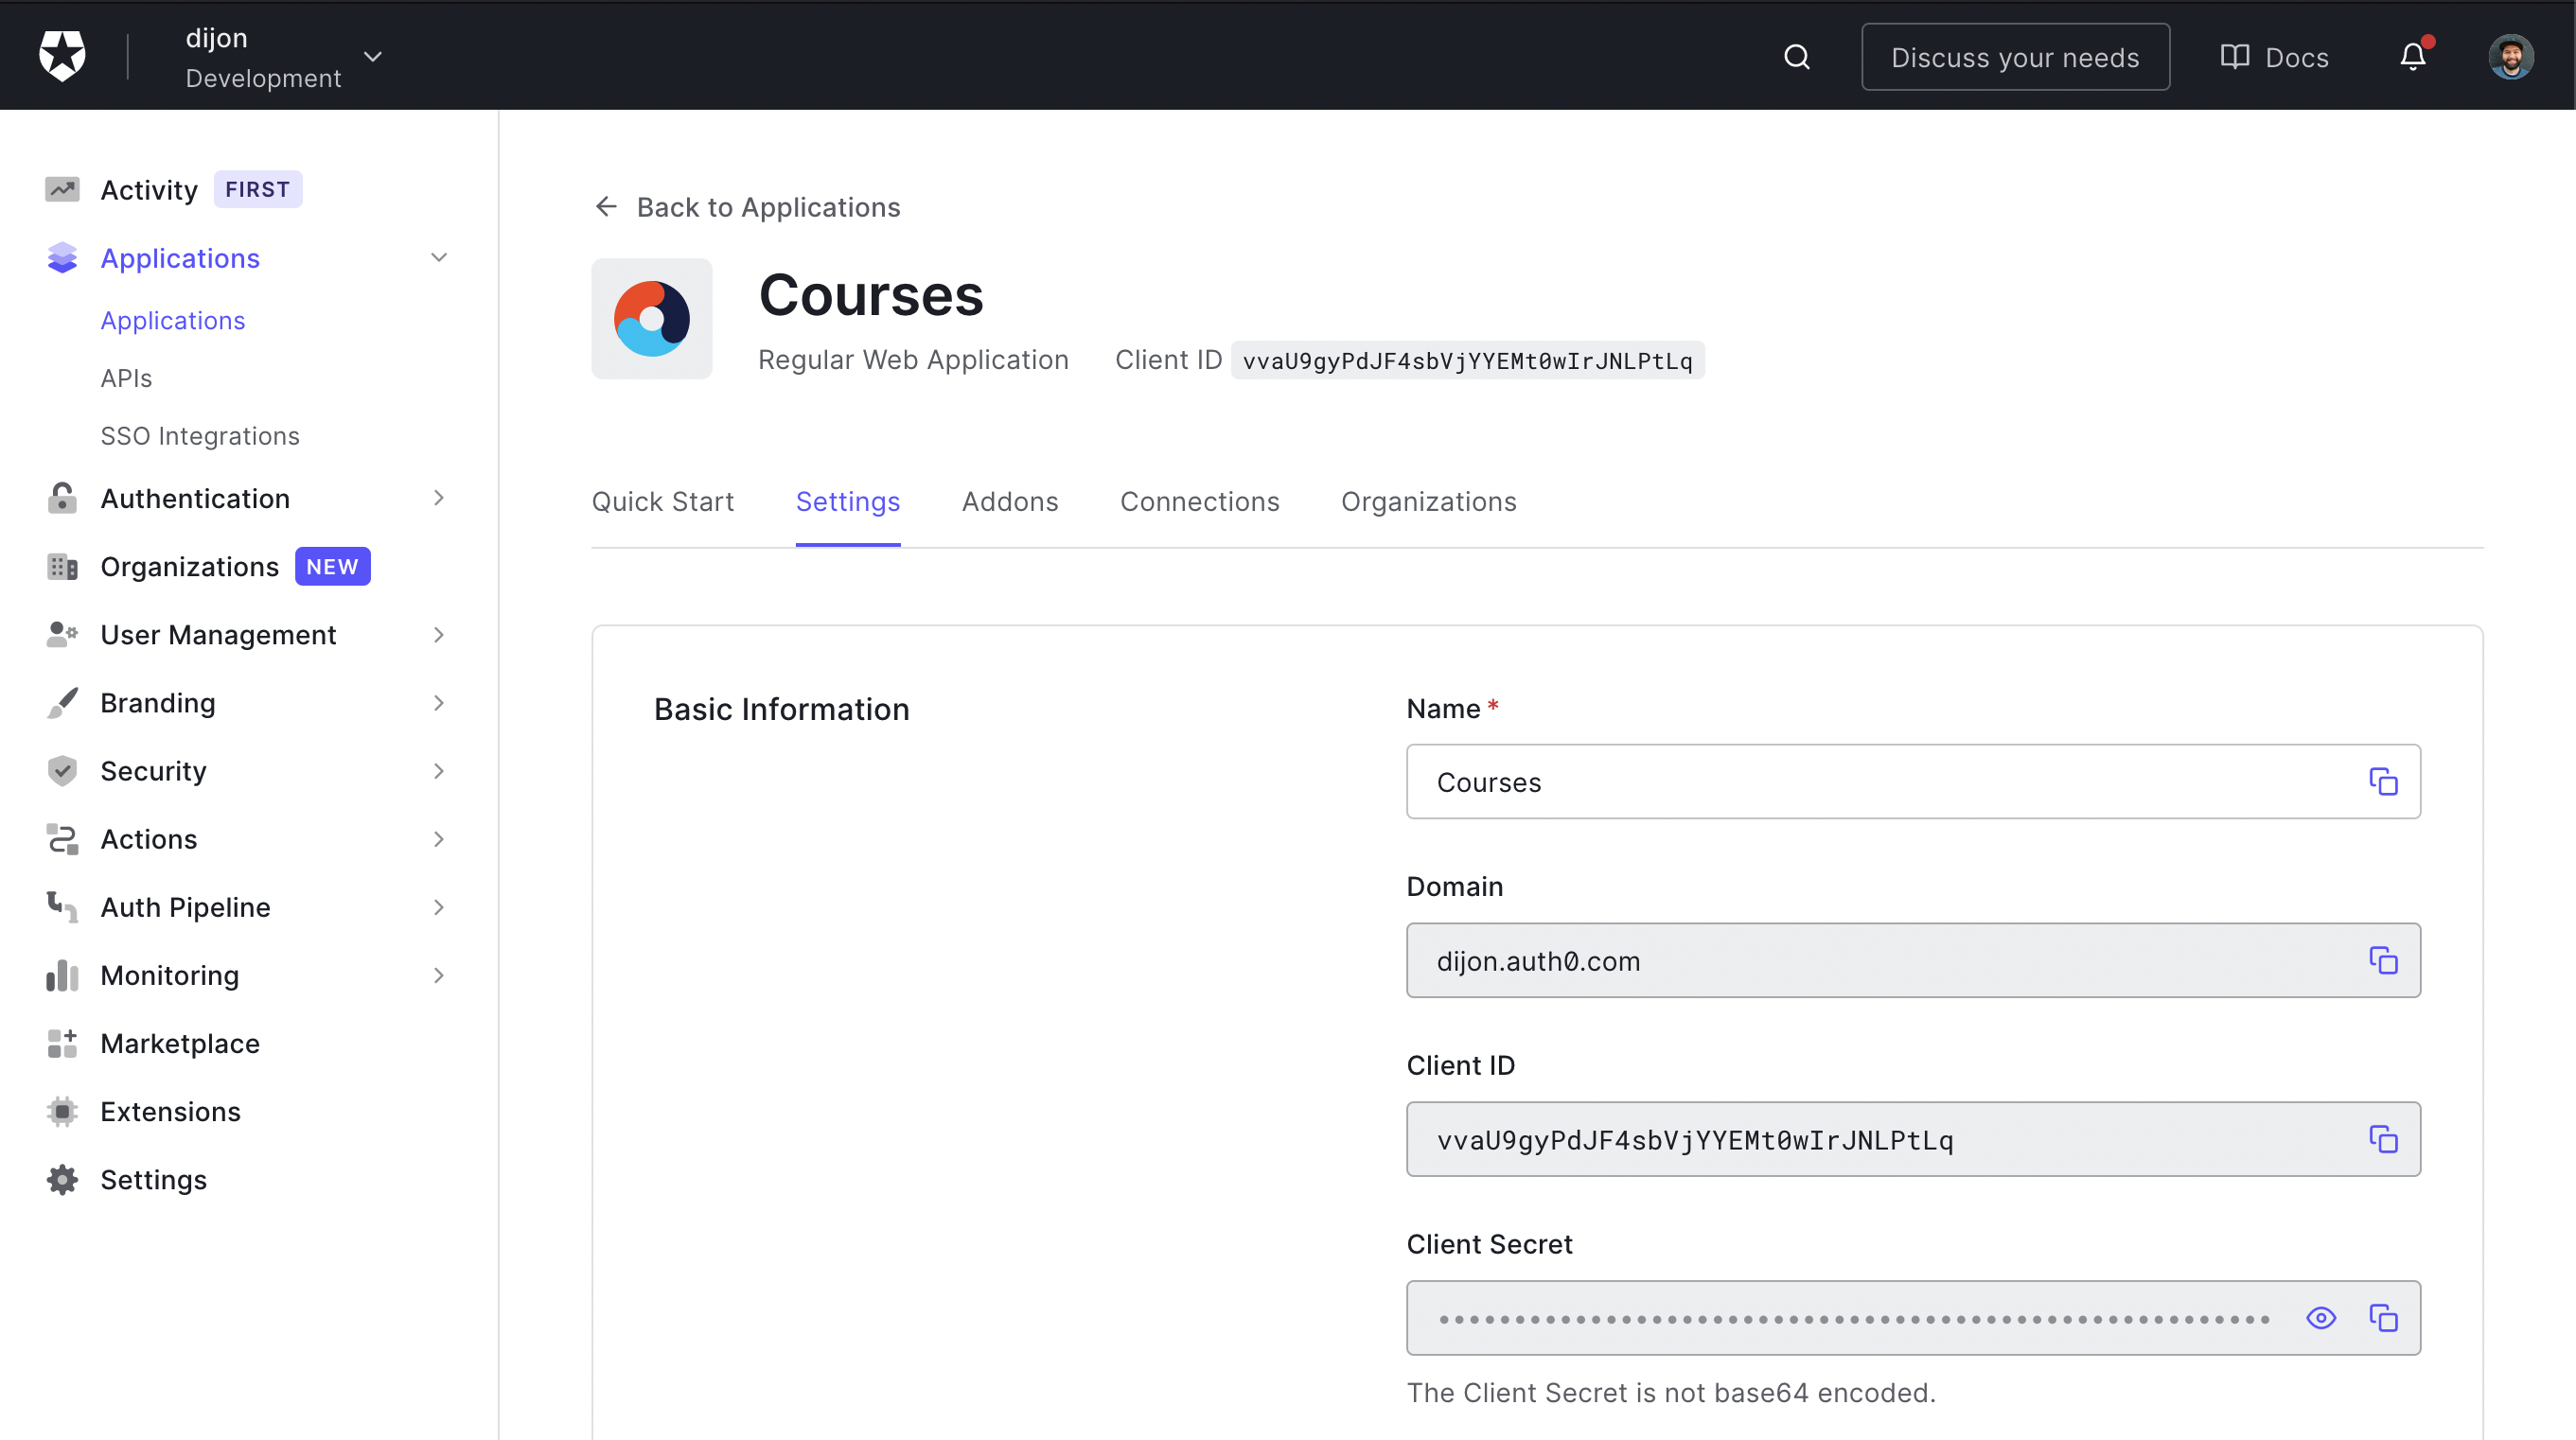
Task: Click the Auth0 shield logo
Action: point(62,56)
